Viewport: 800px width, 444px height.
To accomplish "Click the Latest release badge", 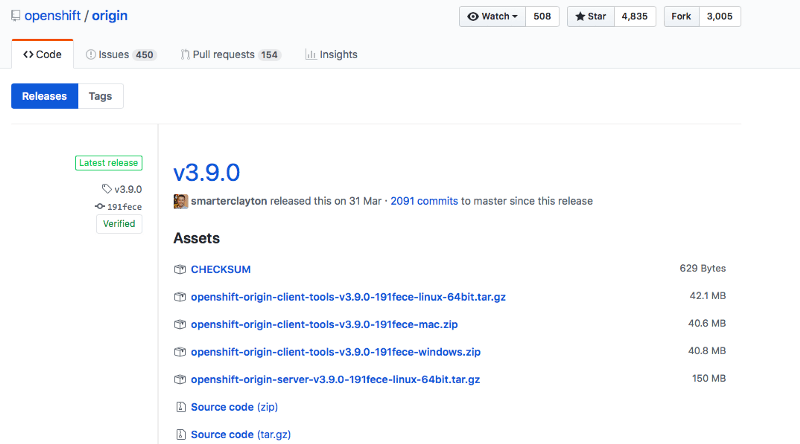I will pyautogui.click(x=109, y=163).
